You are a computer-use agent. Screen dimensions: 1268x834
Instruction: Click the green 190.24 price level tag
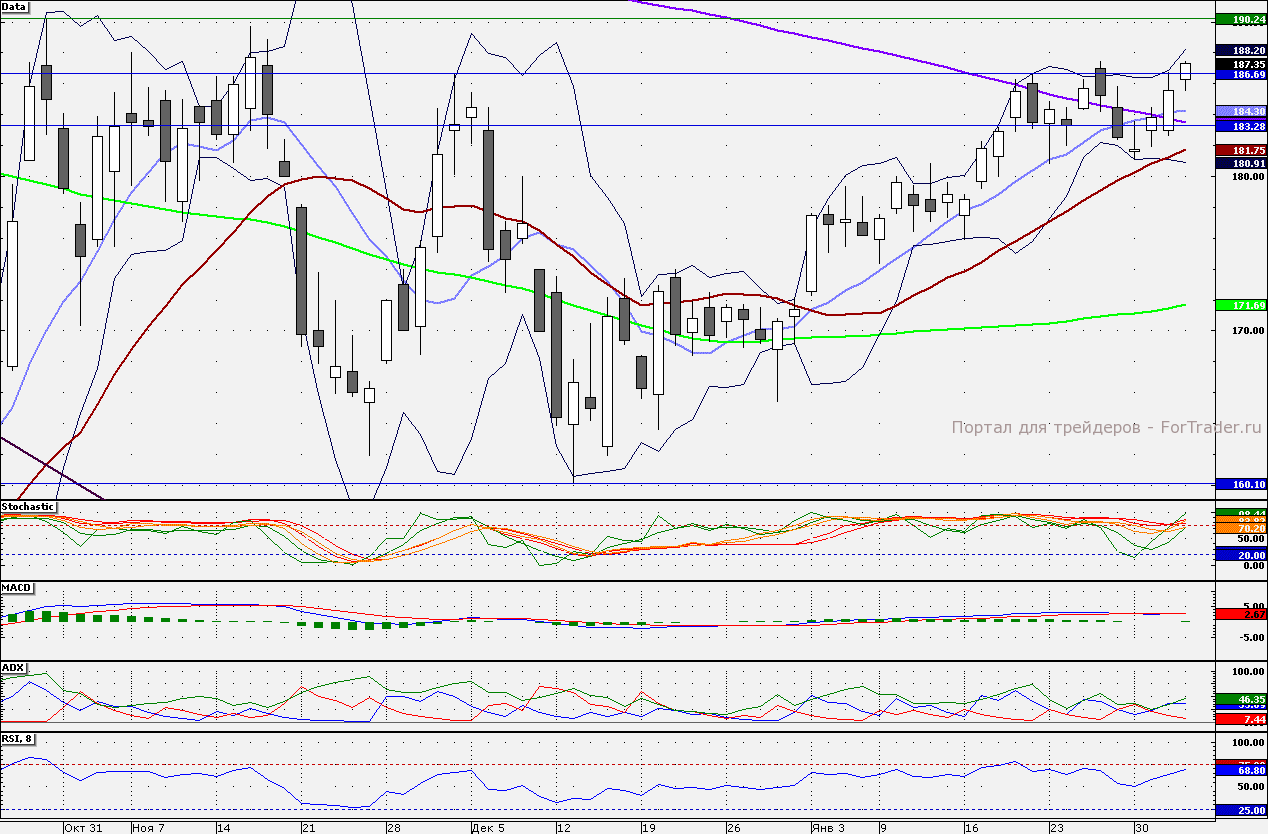(1240, 19)
